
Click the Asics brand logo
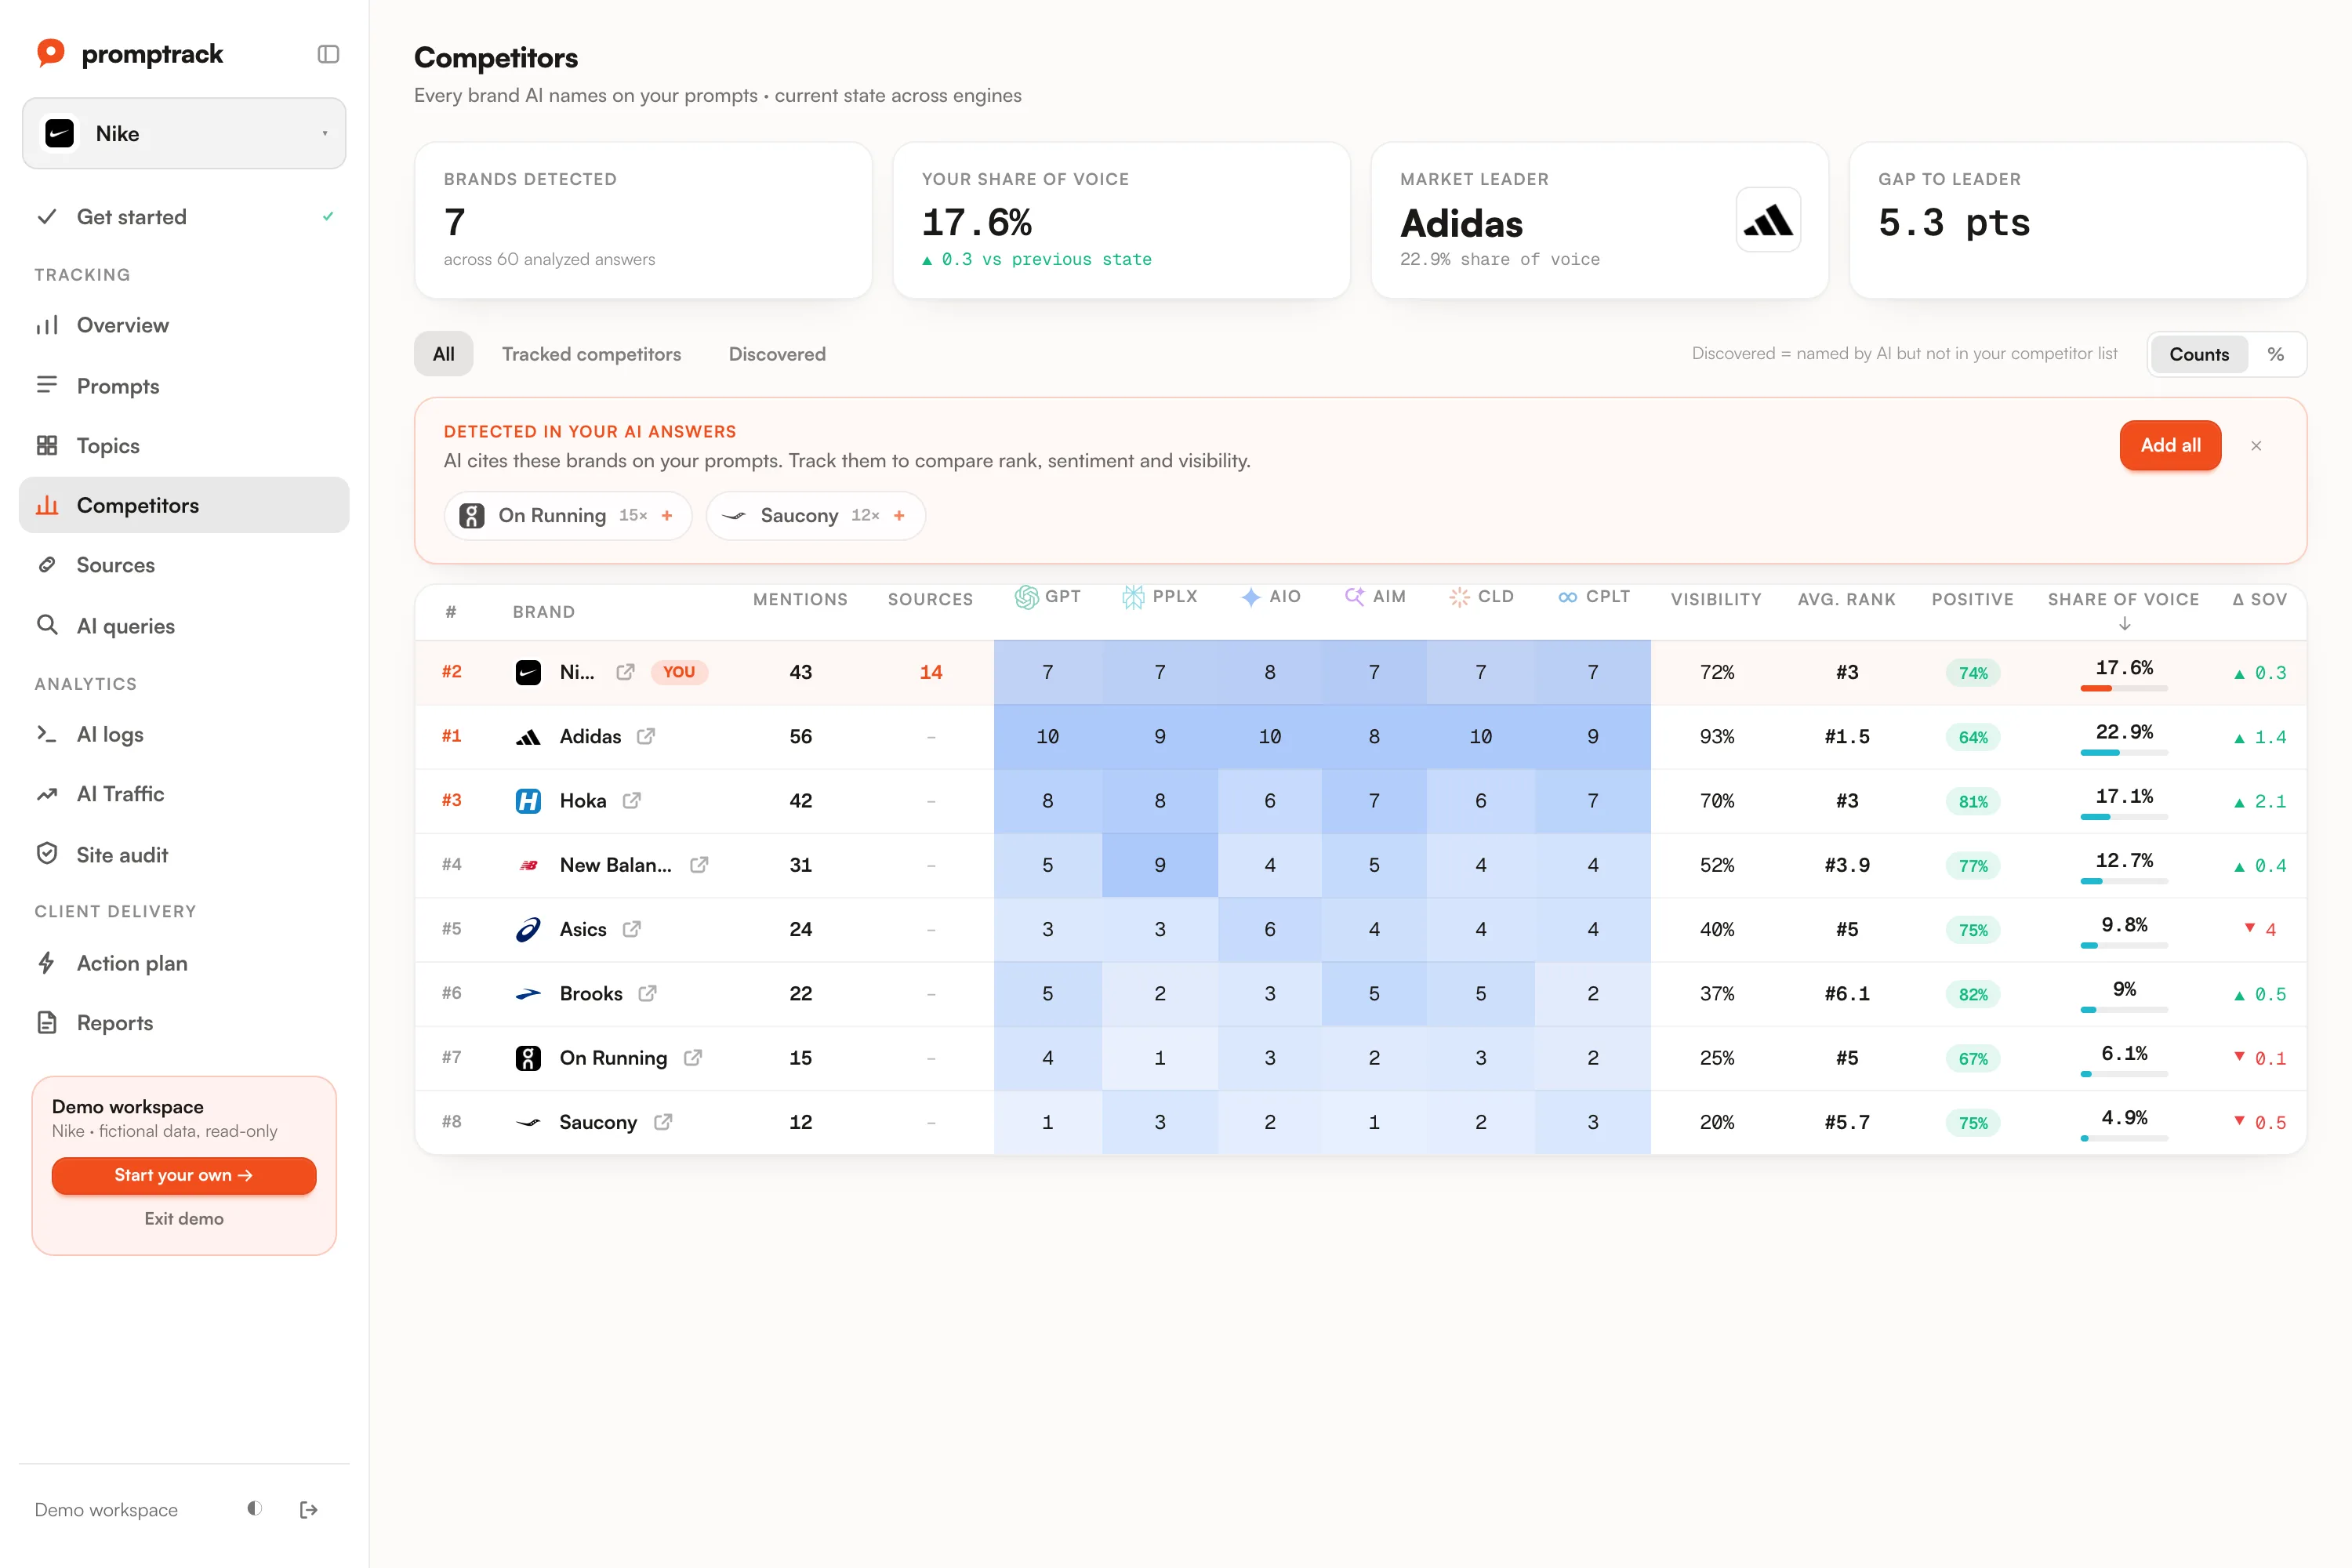(x=528, y=929)
